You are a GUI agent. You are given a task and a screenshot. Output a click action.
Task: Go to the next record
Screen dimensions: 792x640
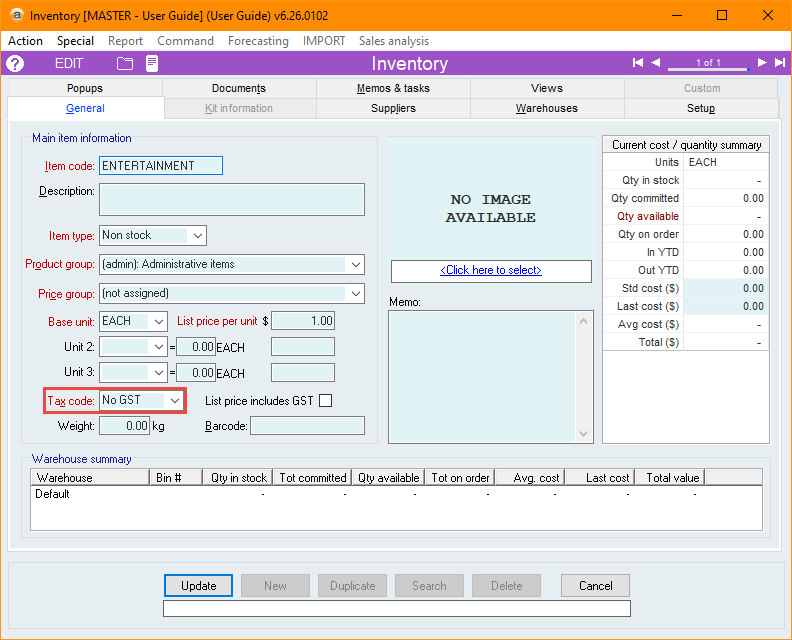click(762, 63)
